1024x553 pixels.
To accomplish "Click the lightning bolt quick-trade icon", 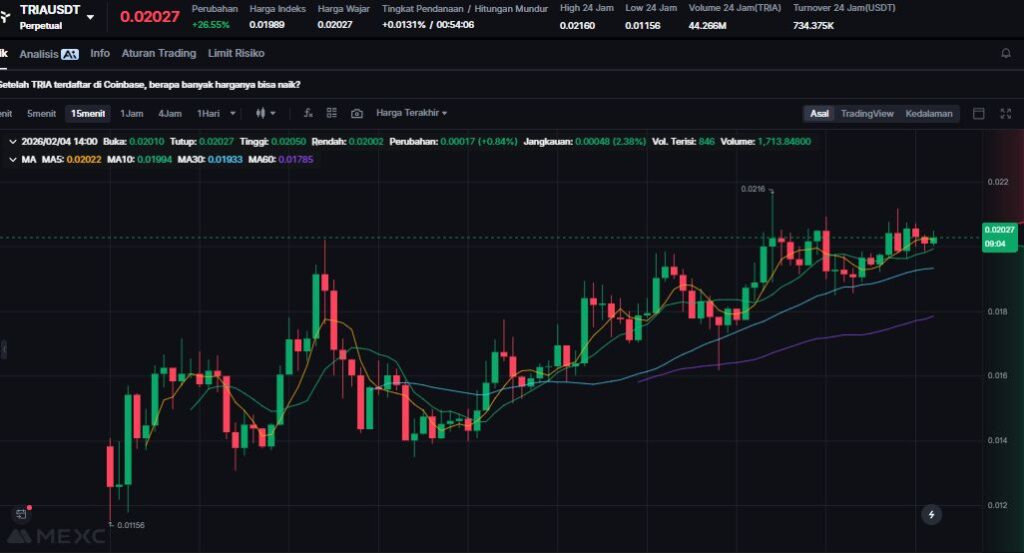I will 931,514.
